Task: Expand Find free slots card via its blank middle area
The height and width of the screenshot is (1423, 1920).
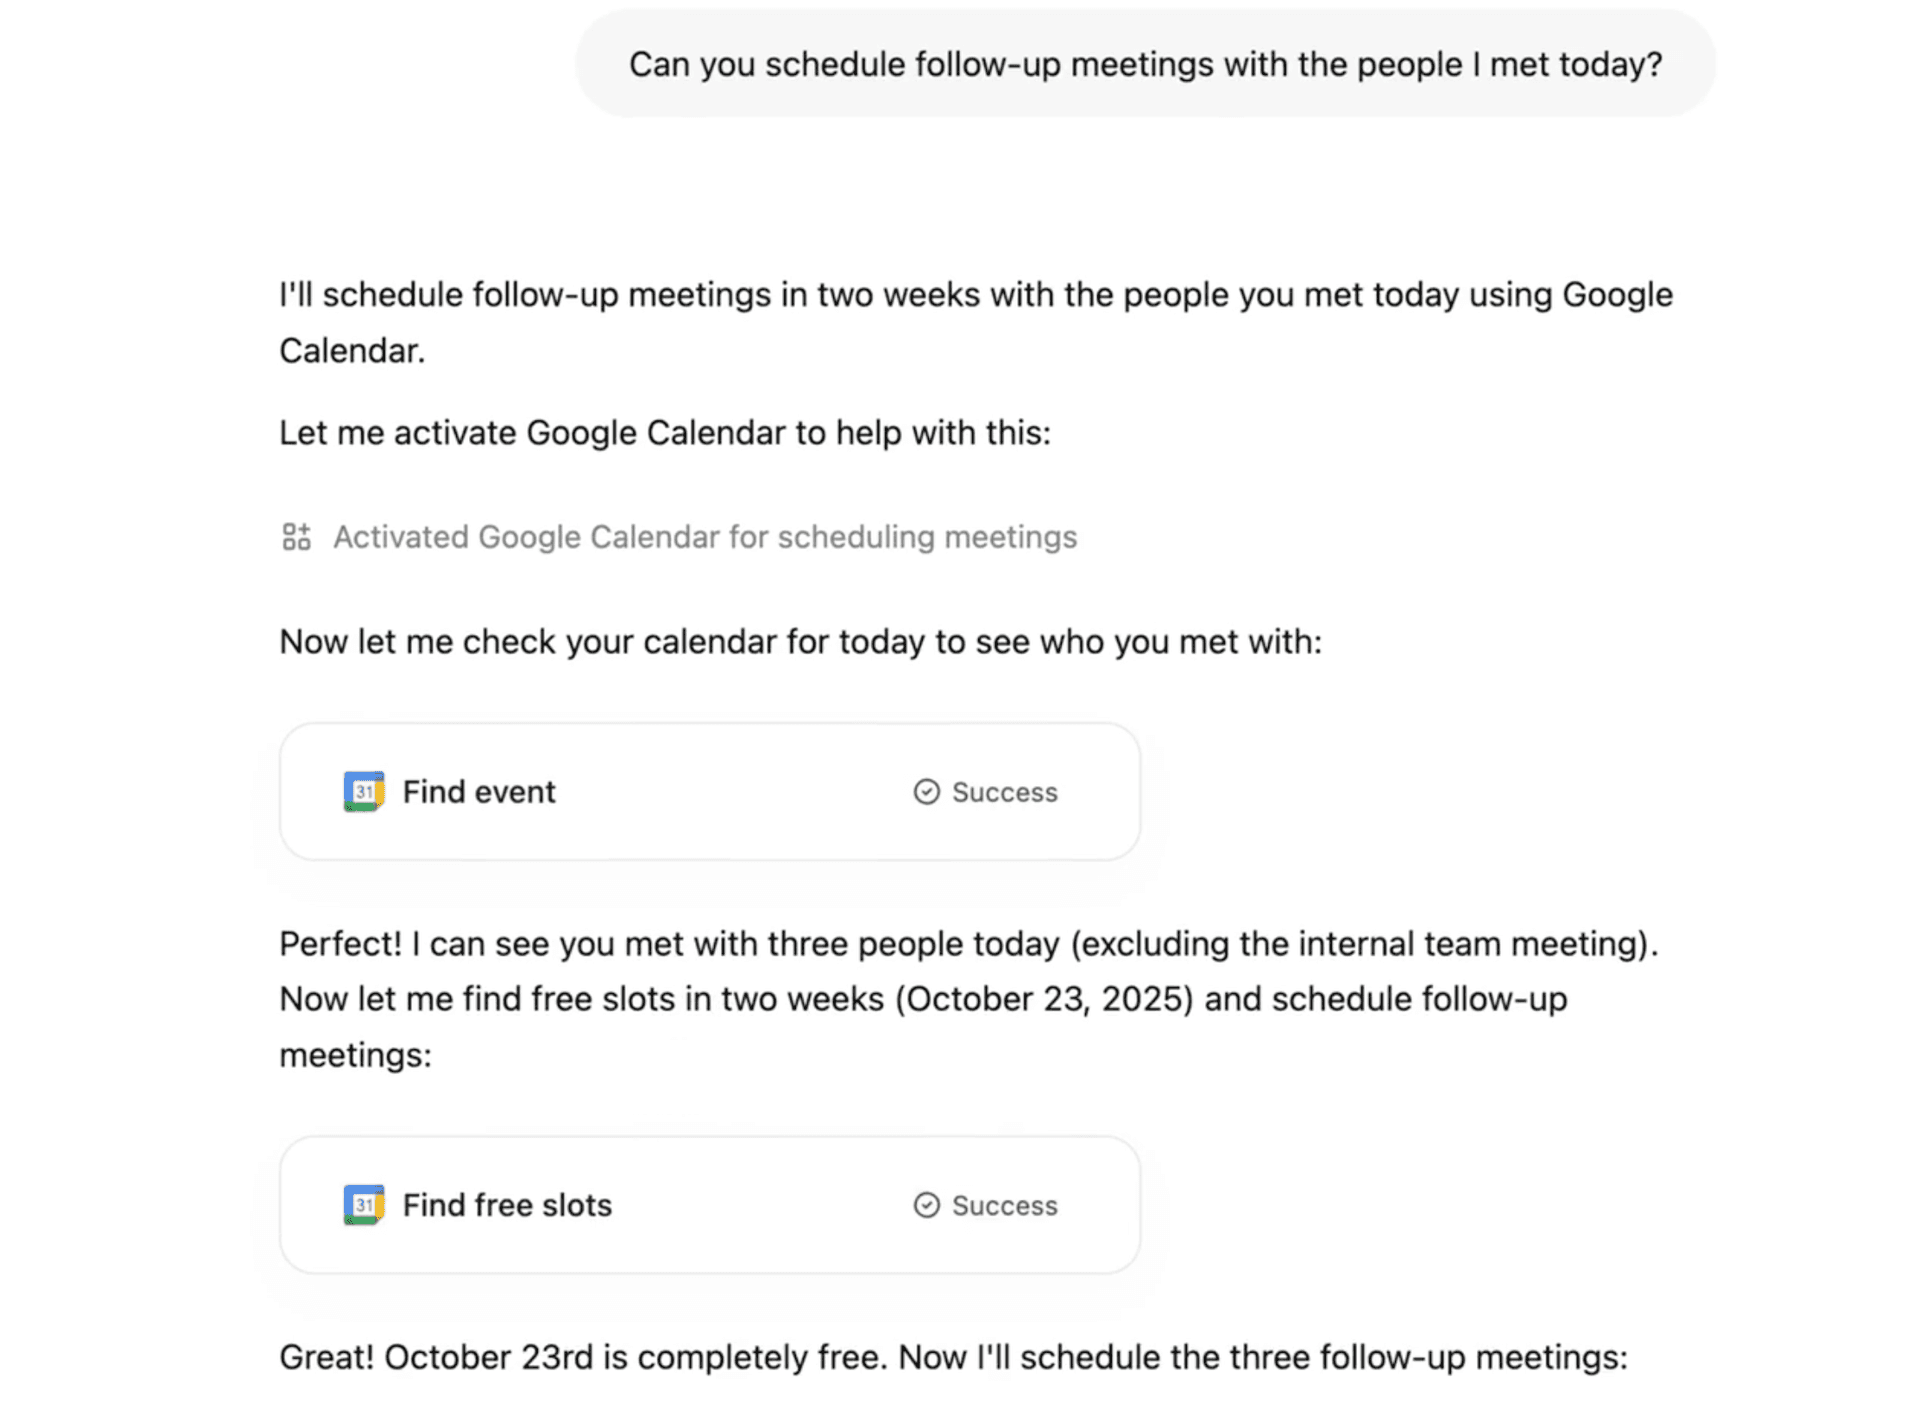Action: 760,1205
